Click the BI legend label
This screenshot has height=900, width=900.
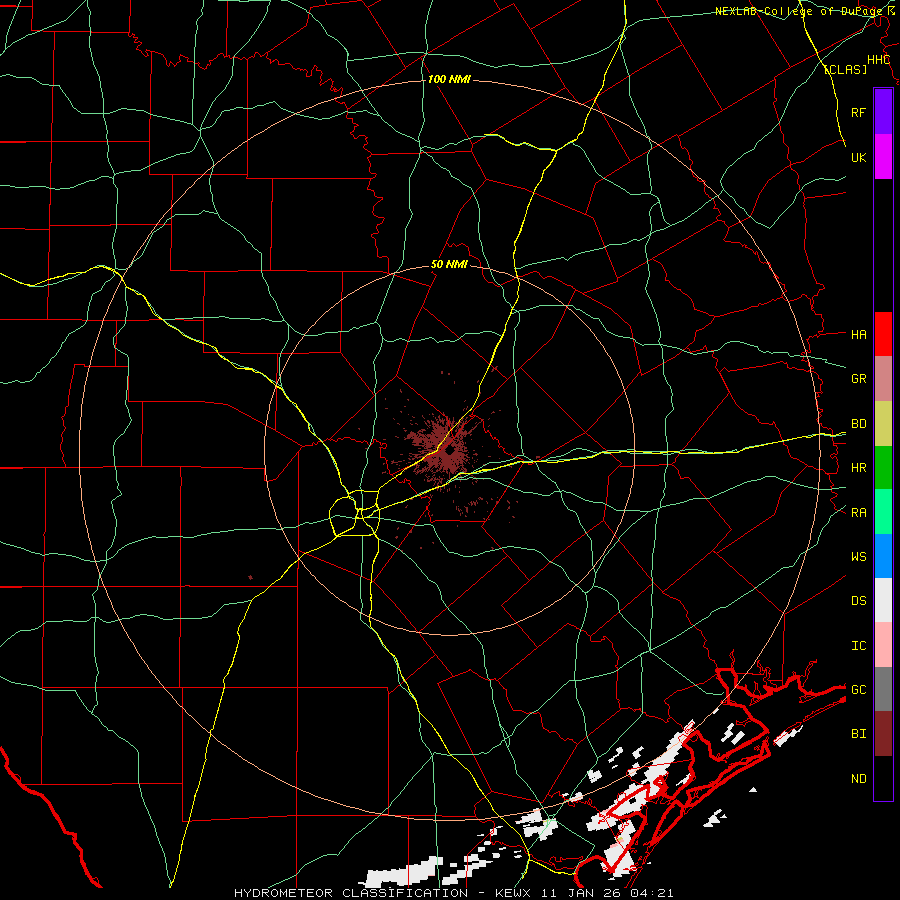[x=858, y=734]
